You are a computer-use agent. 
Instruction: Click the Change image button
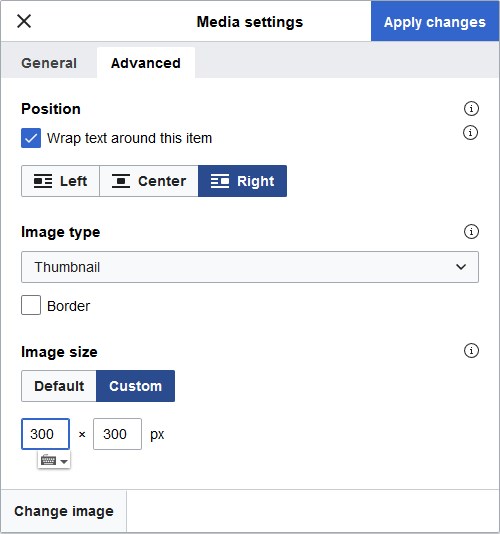click(x=64, y=511)
